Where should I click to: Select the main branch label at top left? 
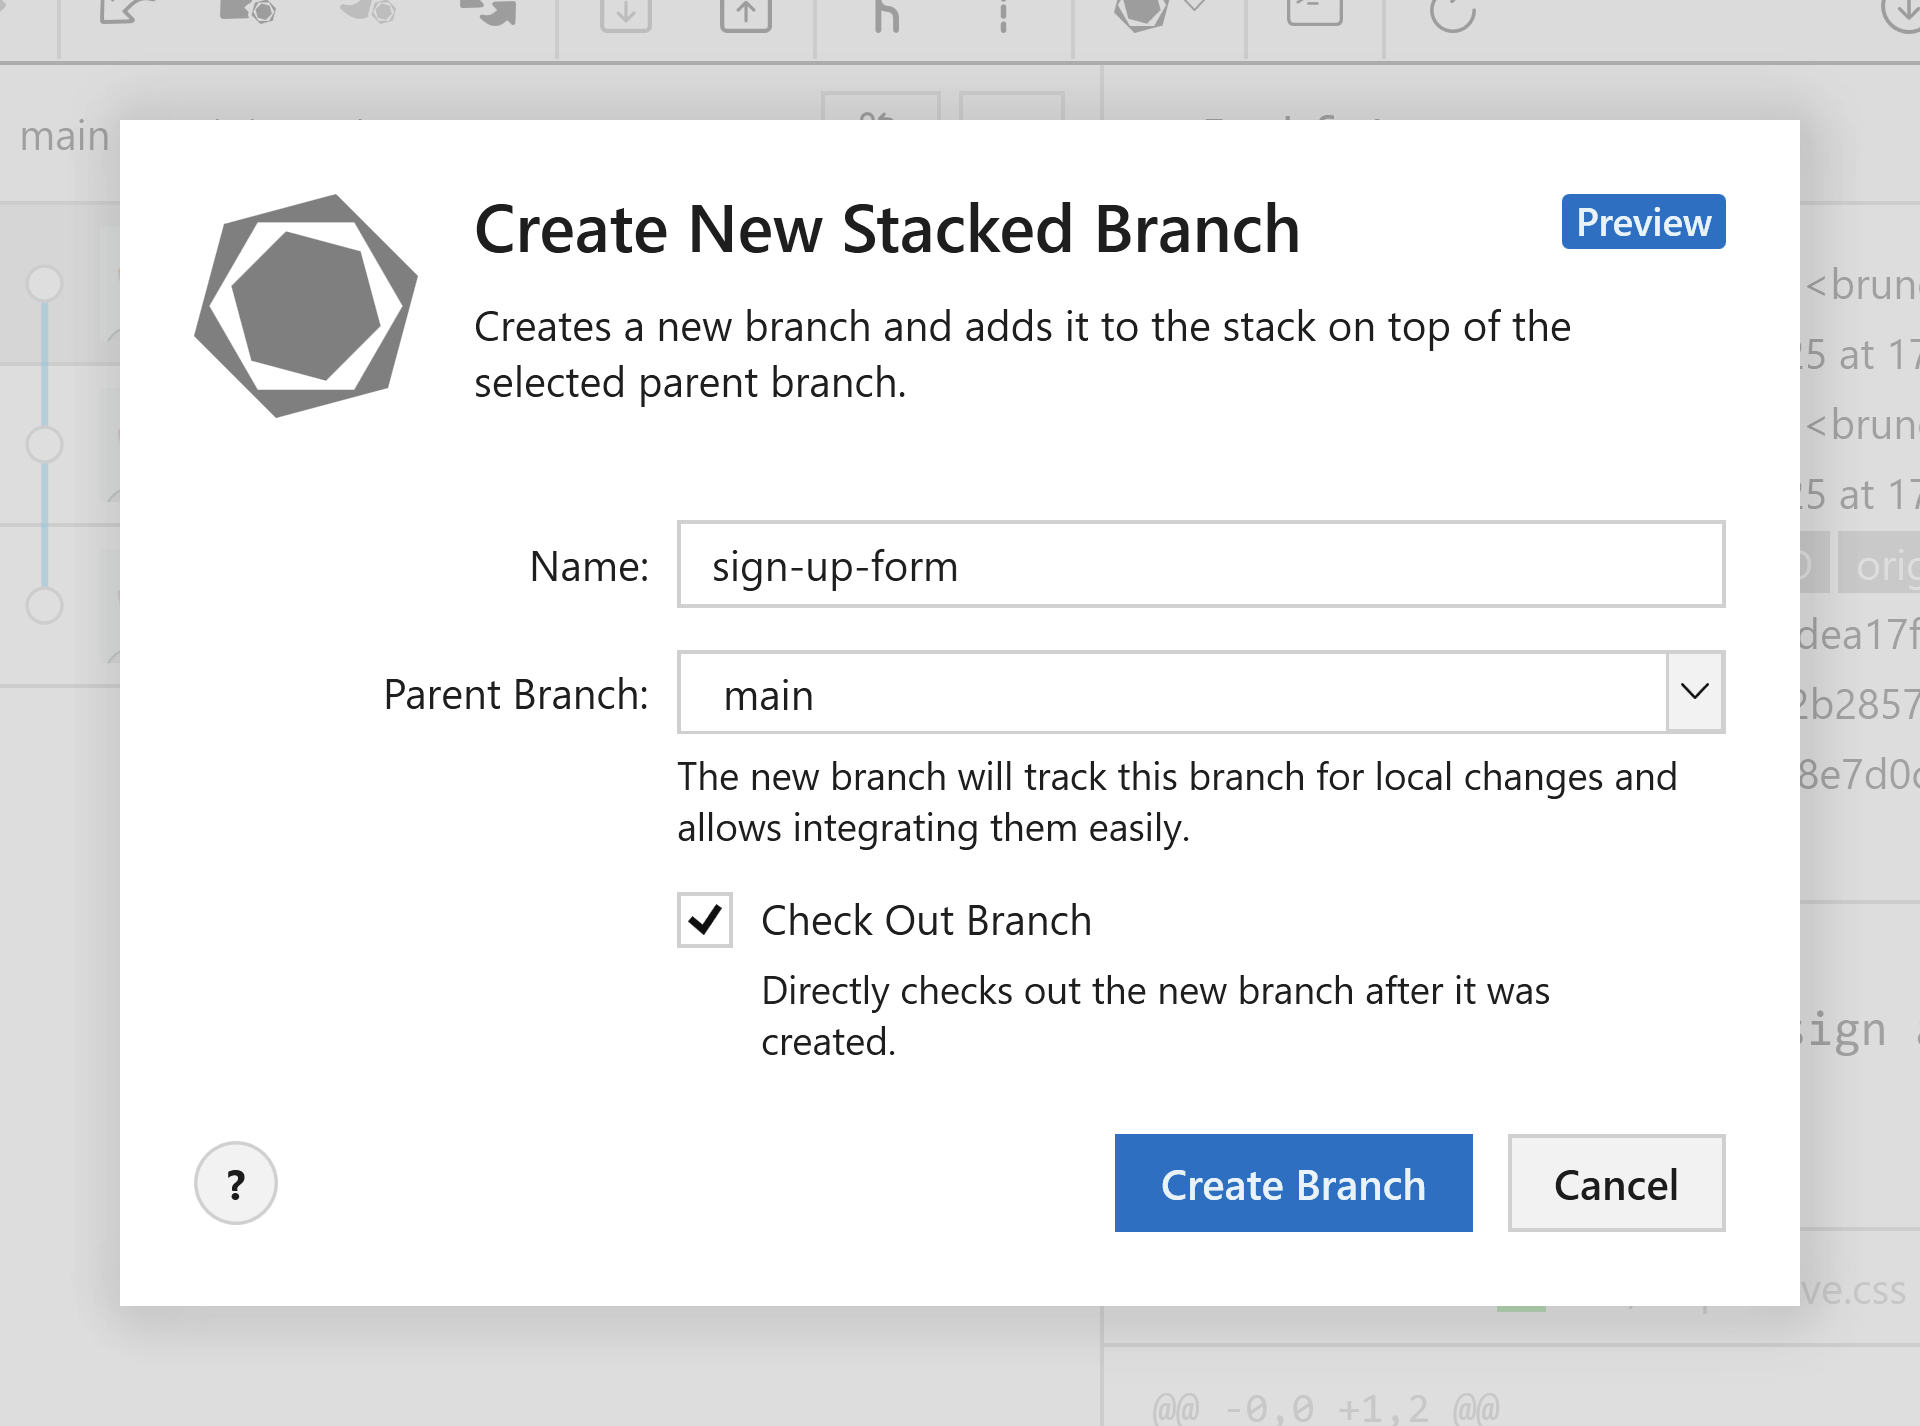(63, 137)
